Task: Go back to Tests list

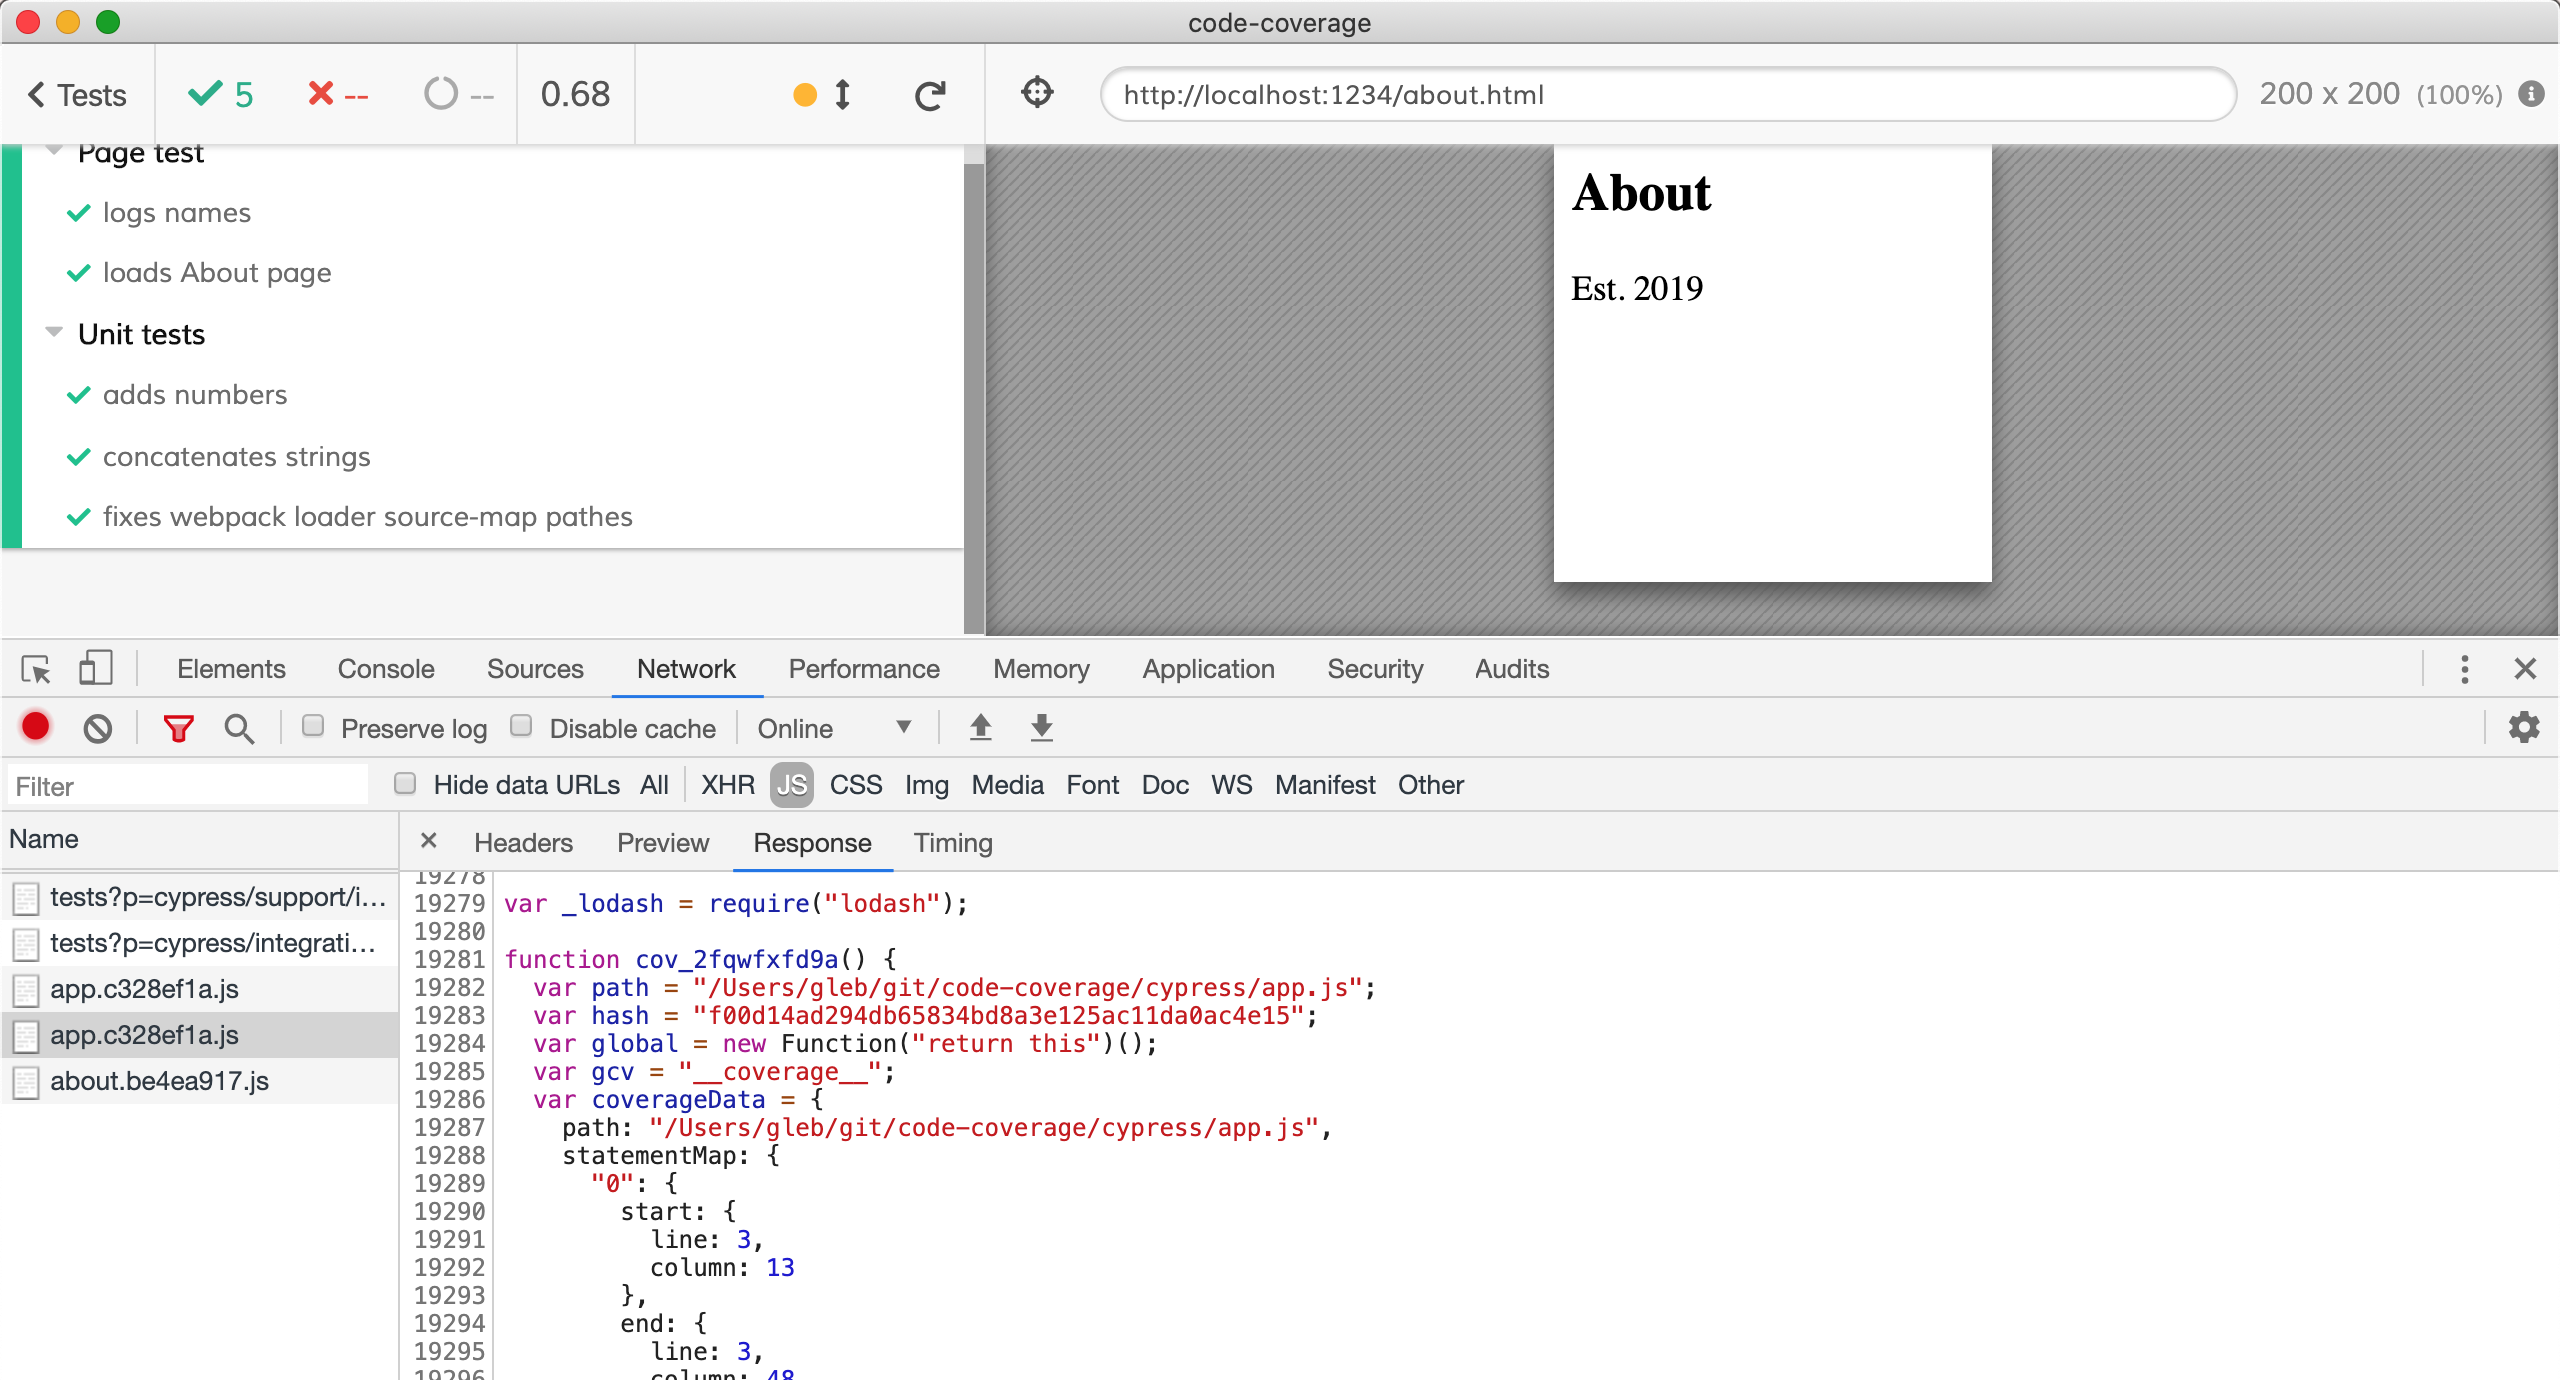Action: pos(77,95)
